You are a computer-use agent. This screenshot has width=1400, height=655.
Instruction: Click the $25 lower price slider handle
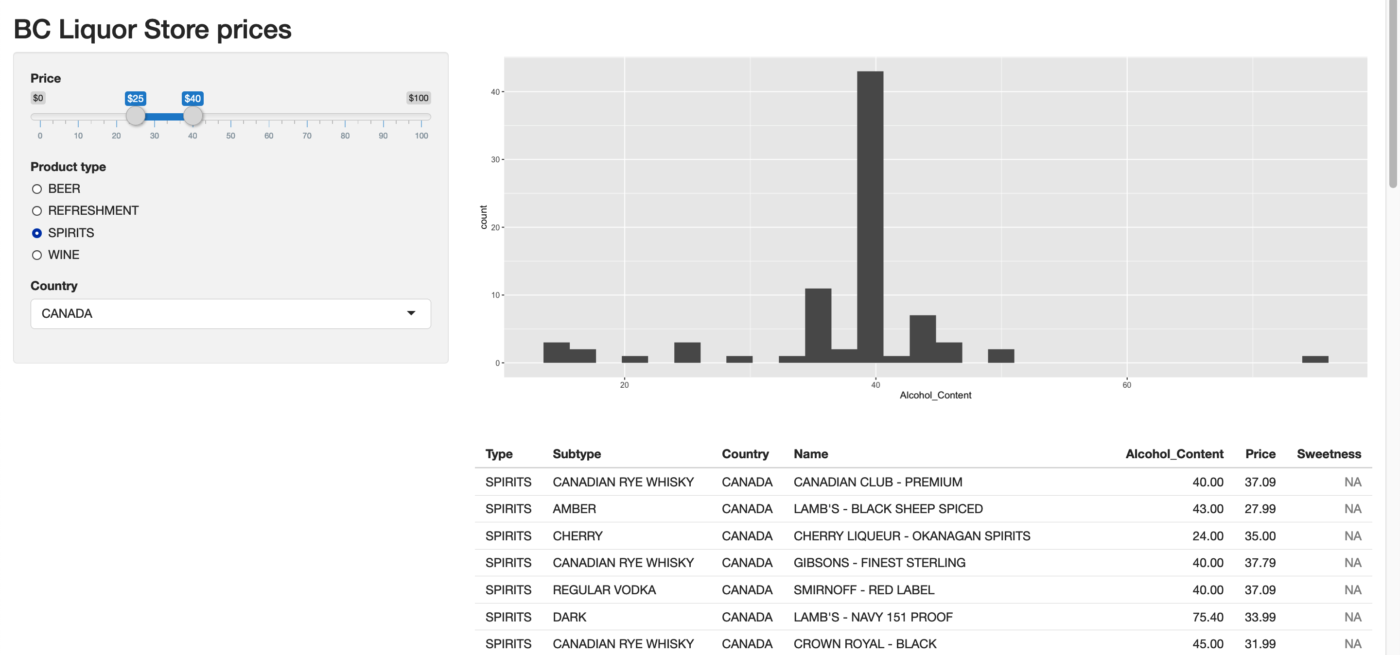pos(135,116)
